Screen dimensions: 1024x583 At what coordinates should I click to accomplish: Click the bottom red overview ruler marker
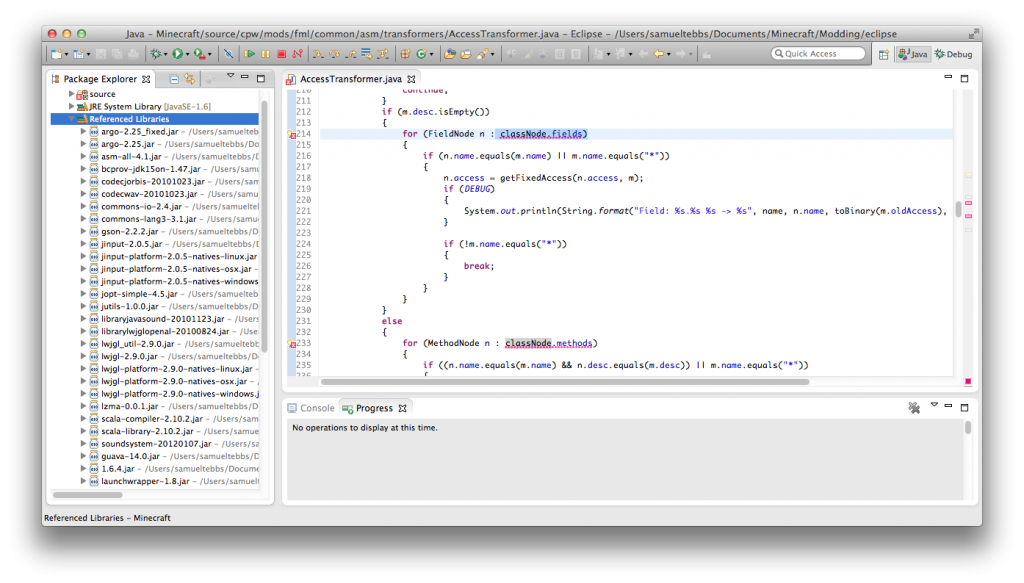click(968, 381)
